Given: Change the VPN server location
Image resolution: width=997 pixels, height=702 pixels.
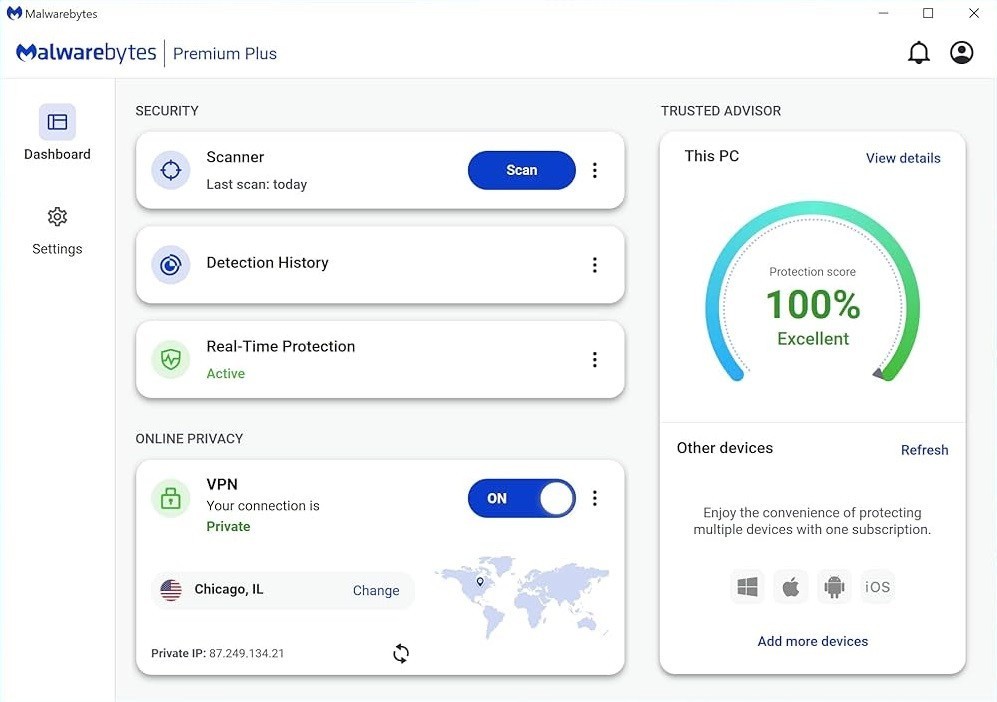Looking at the screenshot, I should point(376,590).
